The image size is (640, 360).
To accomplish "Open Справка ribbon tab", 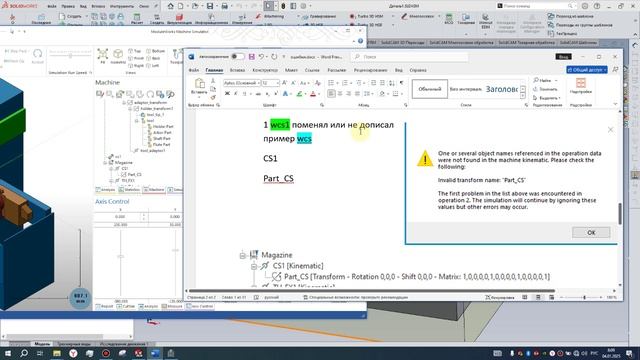I will coord(418,70).
